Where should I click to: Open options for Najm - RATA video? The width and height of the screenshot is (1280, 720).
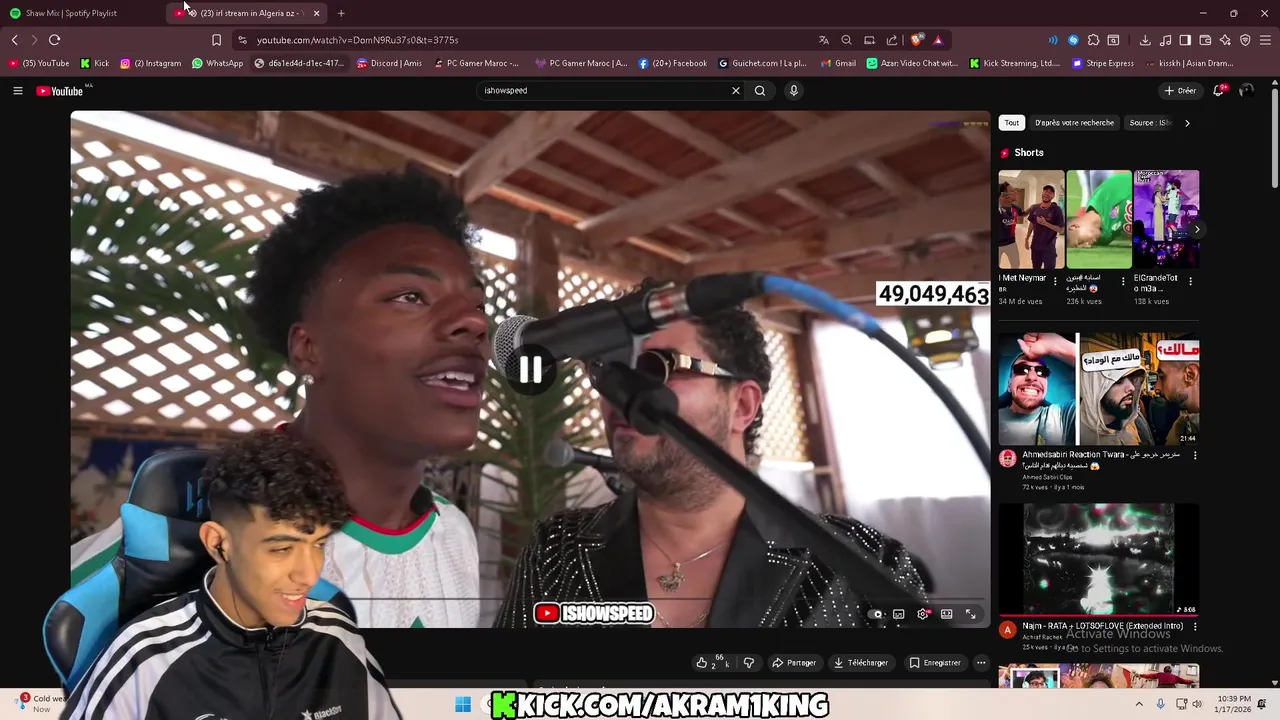tap(1194, 627)
